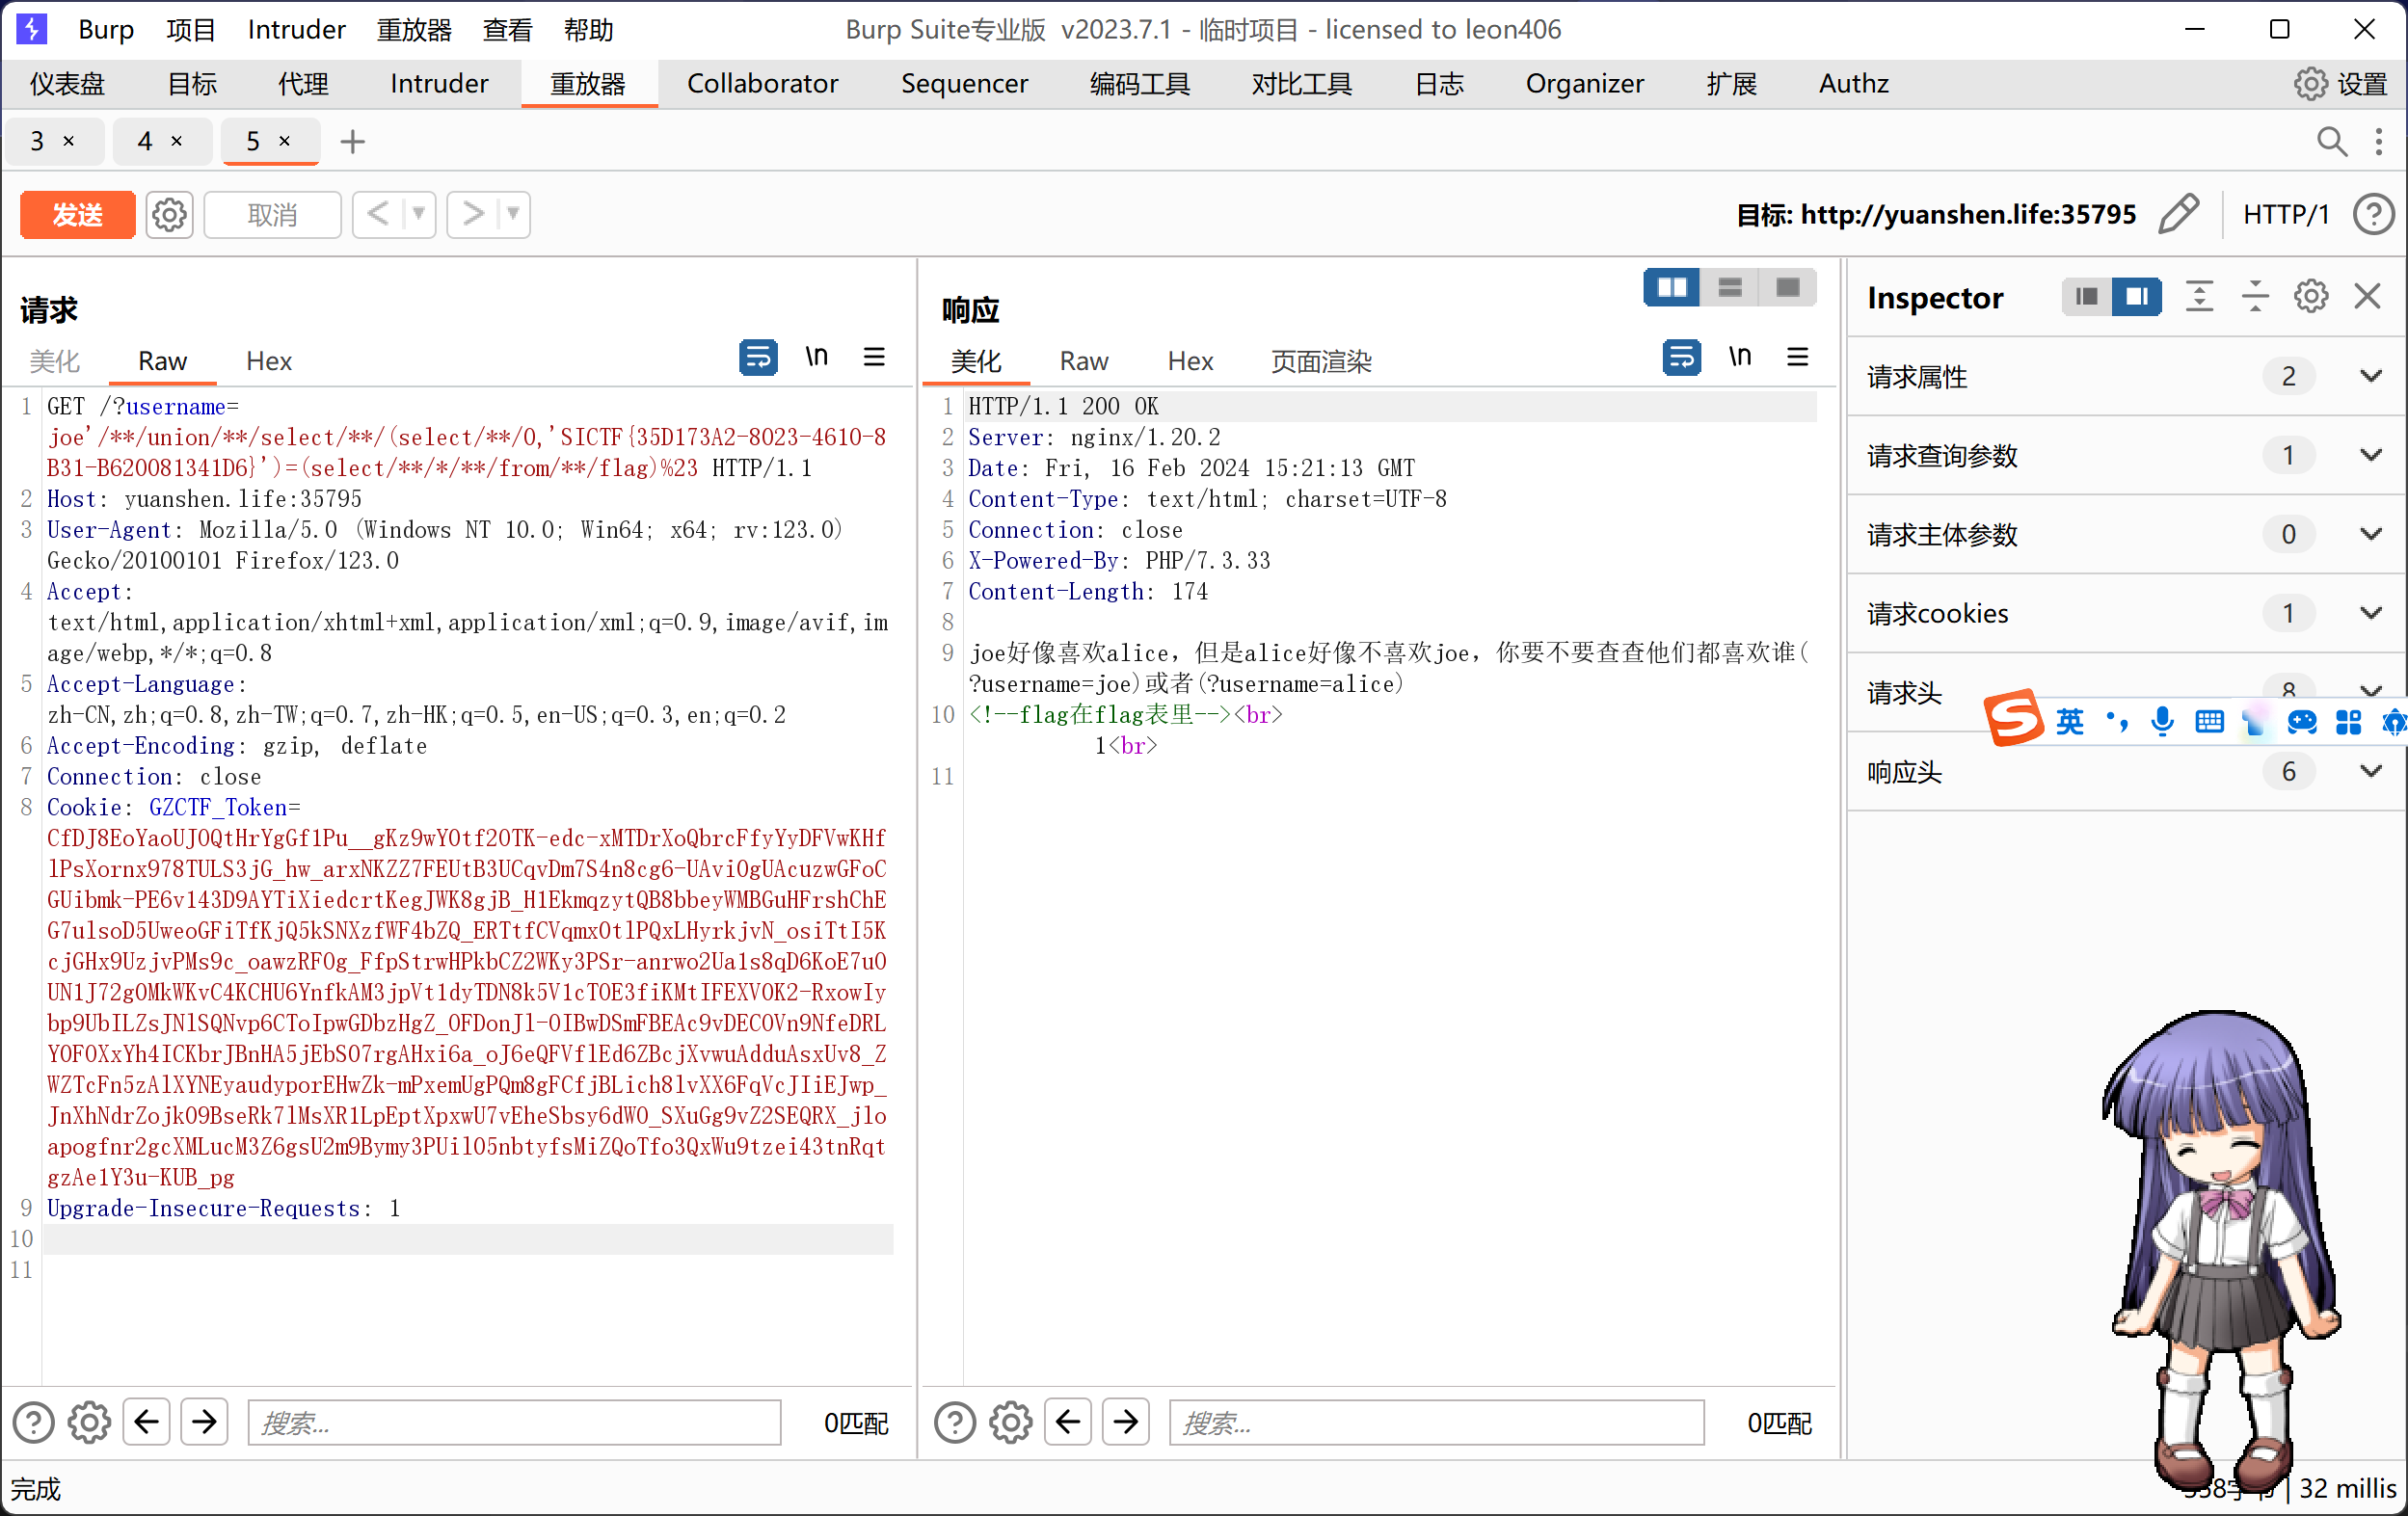The width and height of the screenshot is (2408, 1516).
Task: Close the Inspector panel
Action: pyautogui.click(x=2367, y=296)
